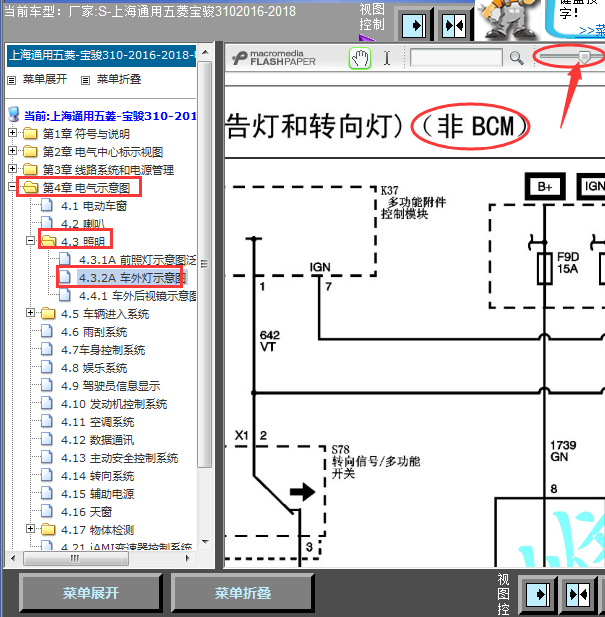Screen dimensions: 605x617
Task: Click the zoom slider thumb in FlashPaper toolbar
Action: pyautogui.click(x=585, y=57)
